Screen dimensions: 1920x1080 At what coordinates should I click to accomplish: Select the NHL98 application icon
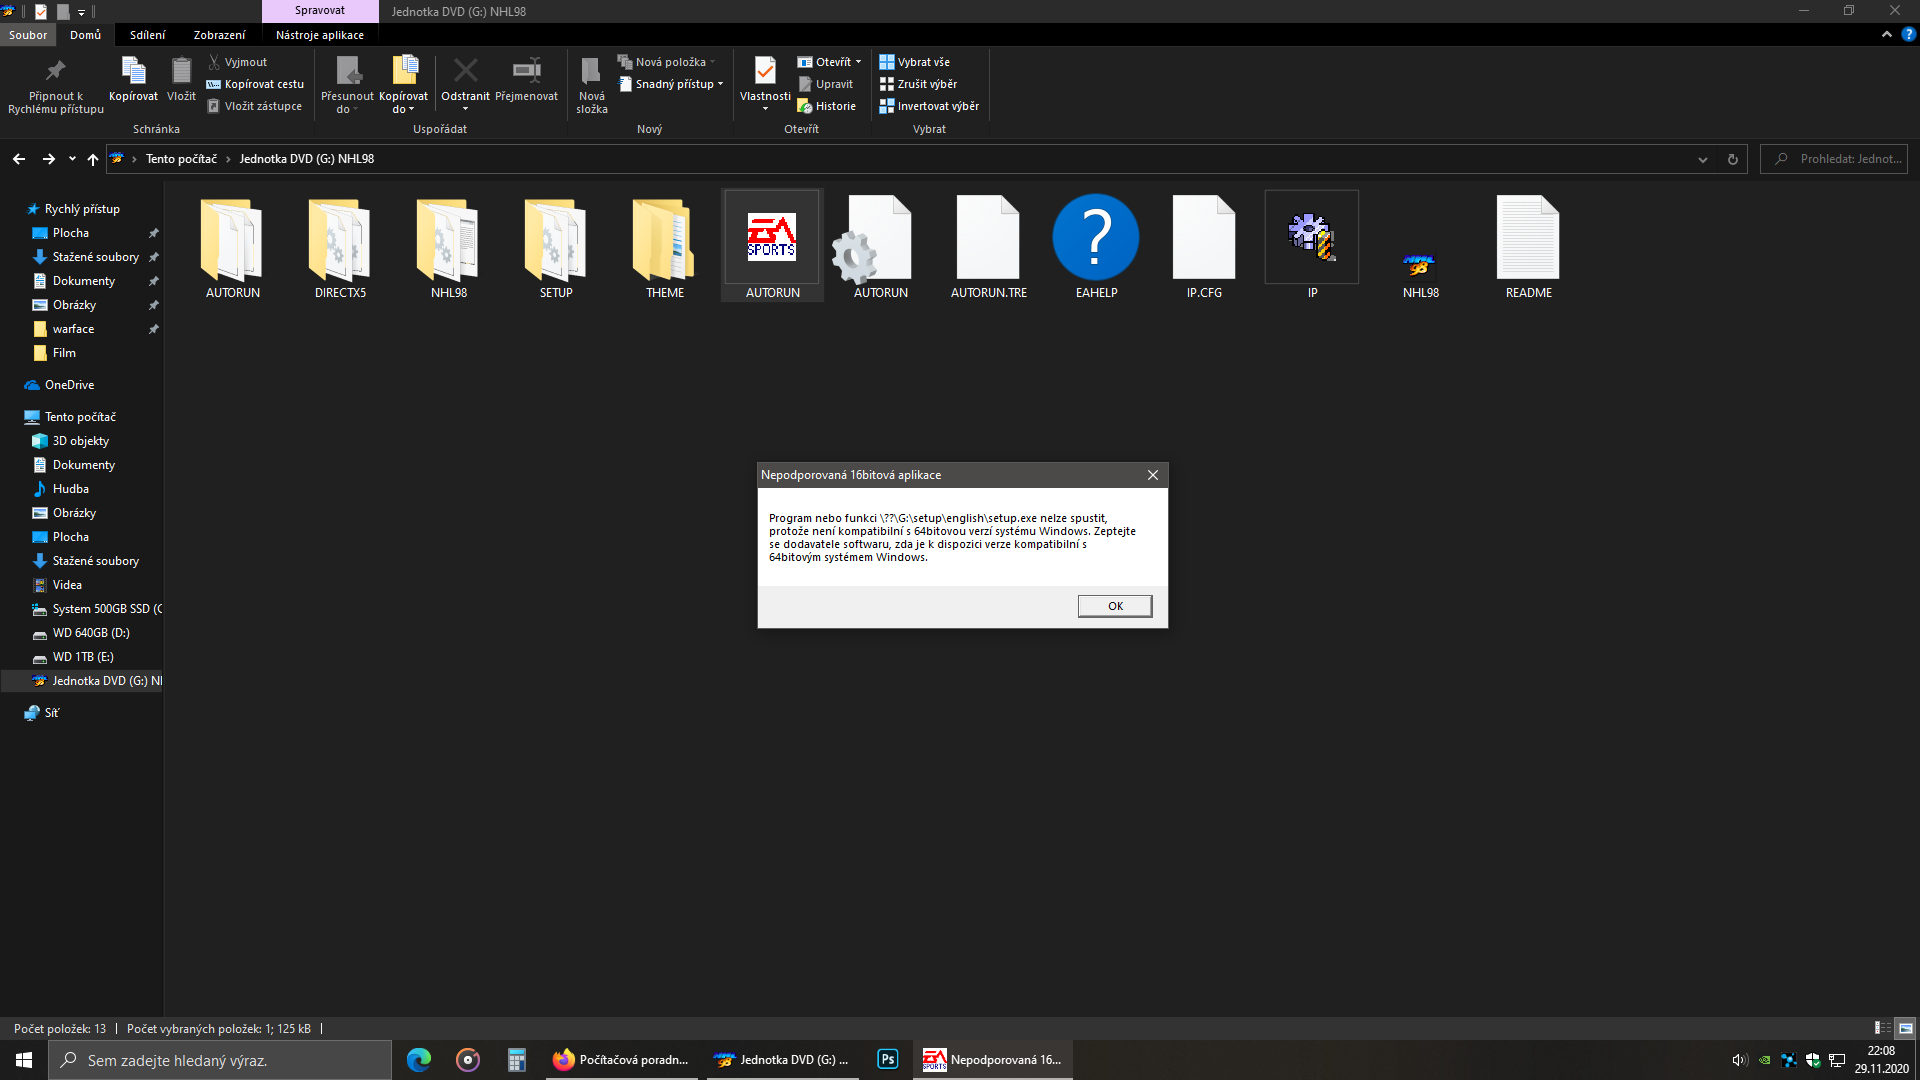tap(1420, 266)
